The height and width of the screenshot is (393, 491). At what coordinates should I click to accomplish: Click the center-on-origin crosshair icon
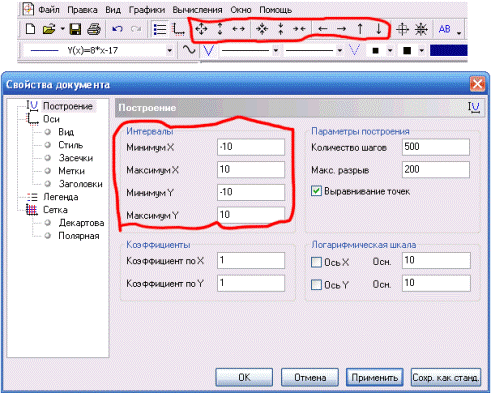(x=402, y=29)
